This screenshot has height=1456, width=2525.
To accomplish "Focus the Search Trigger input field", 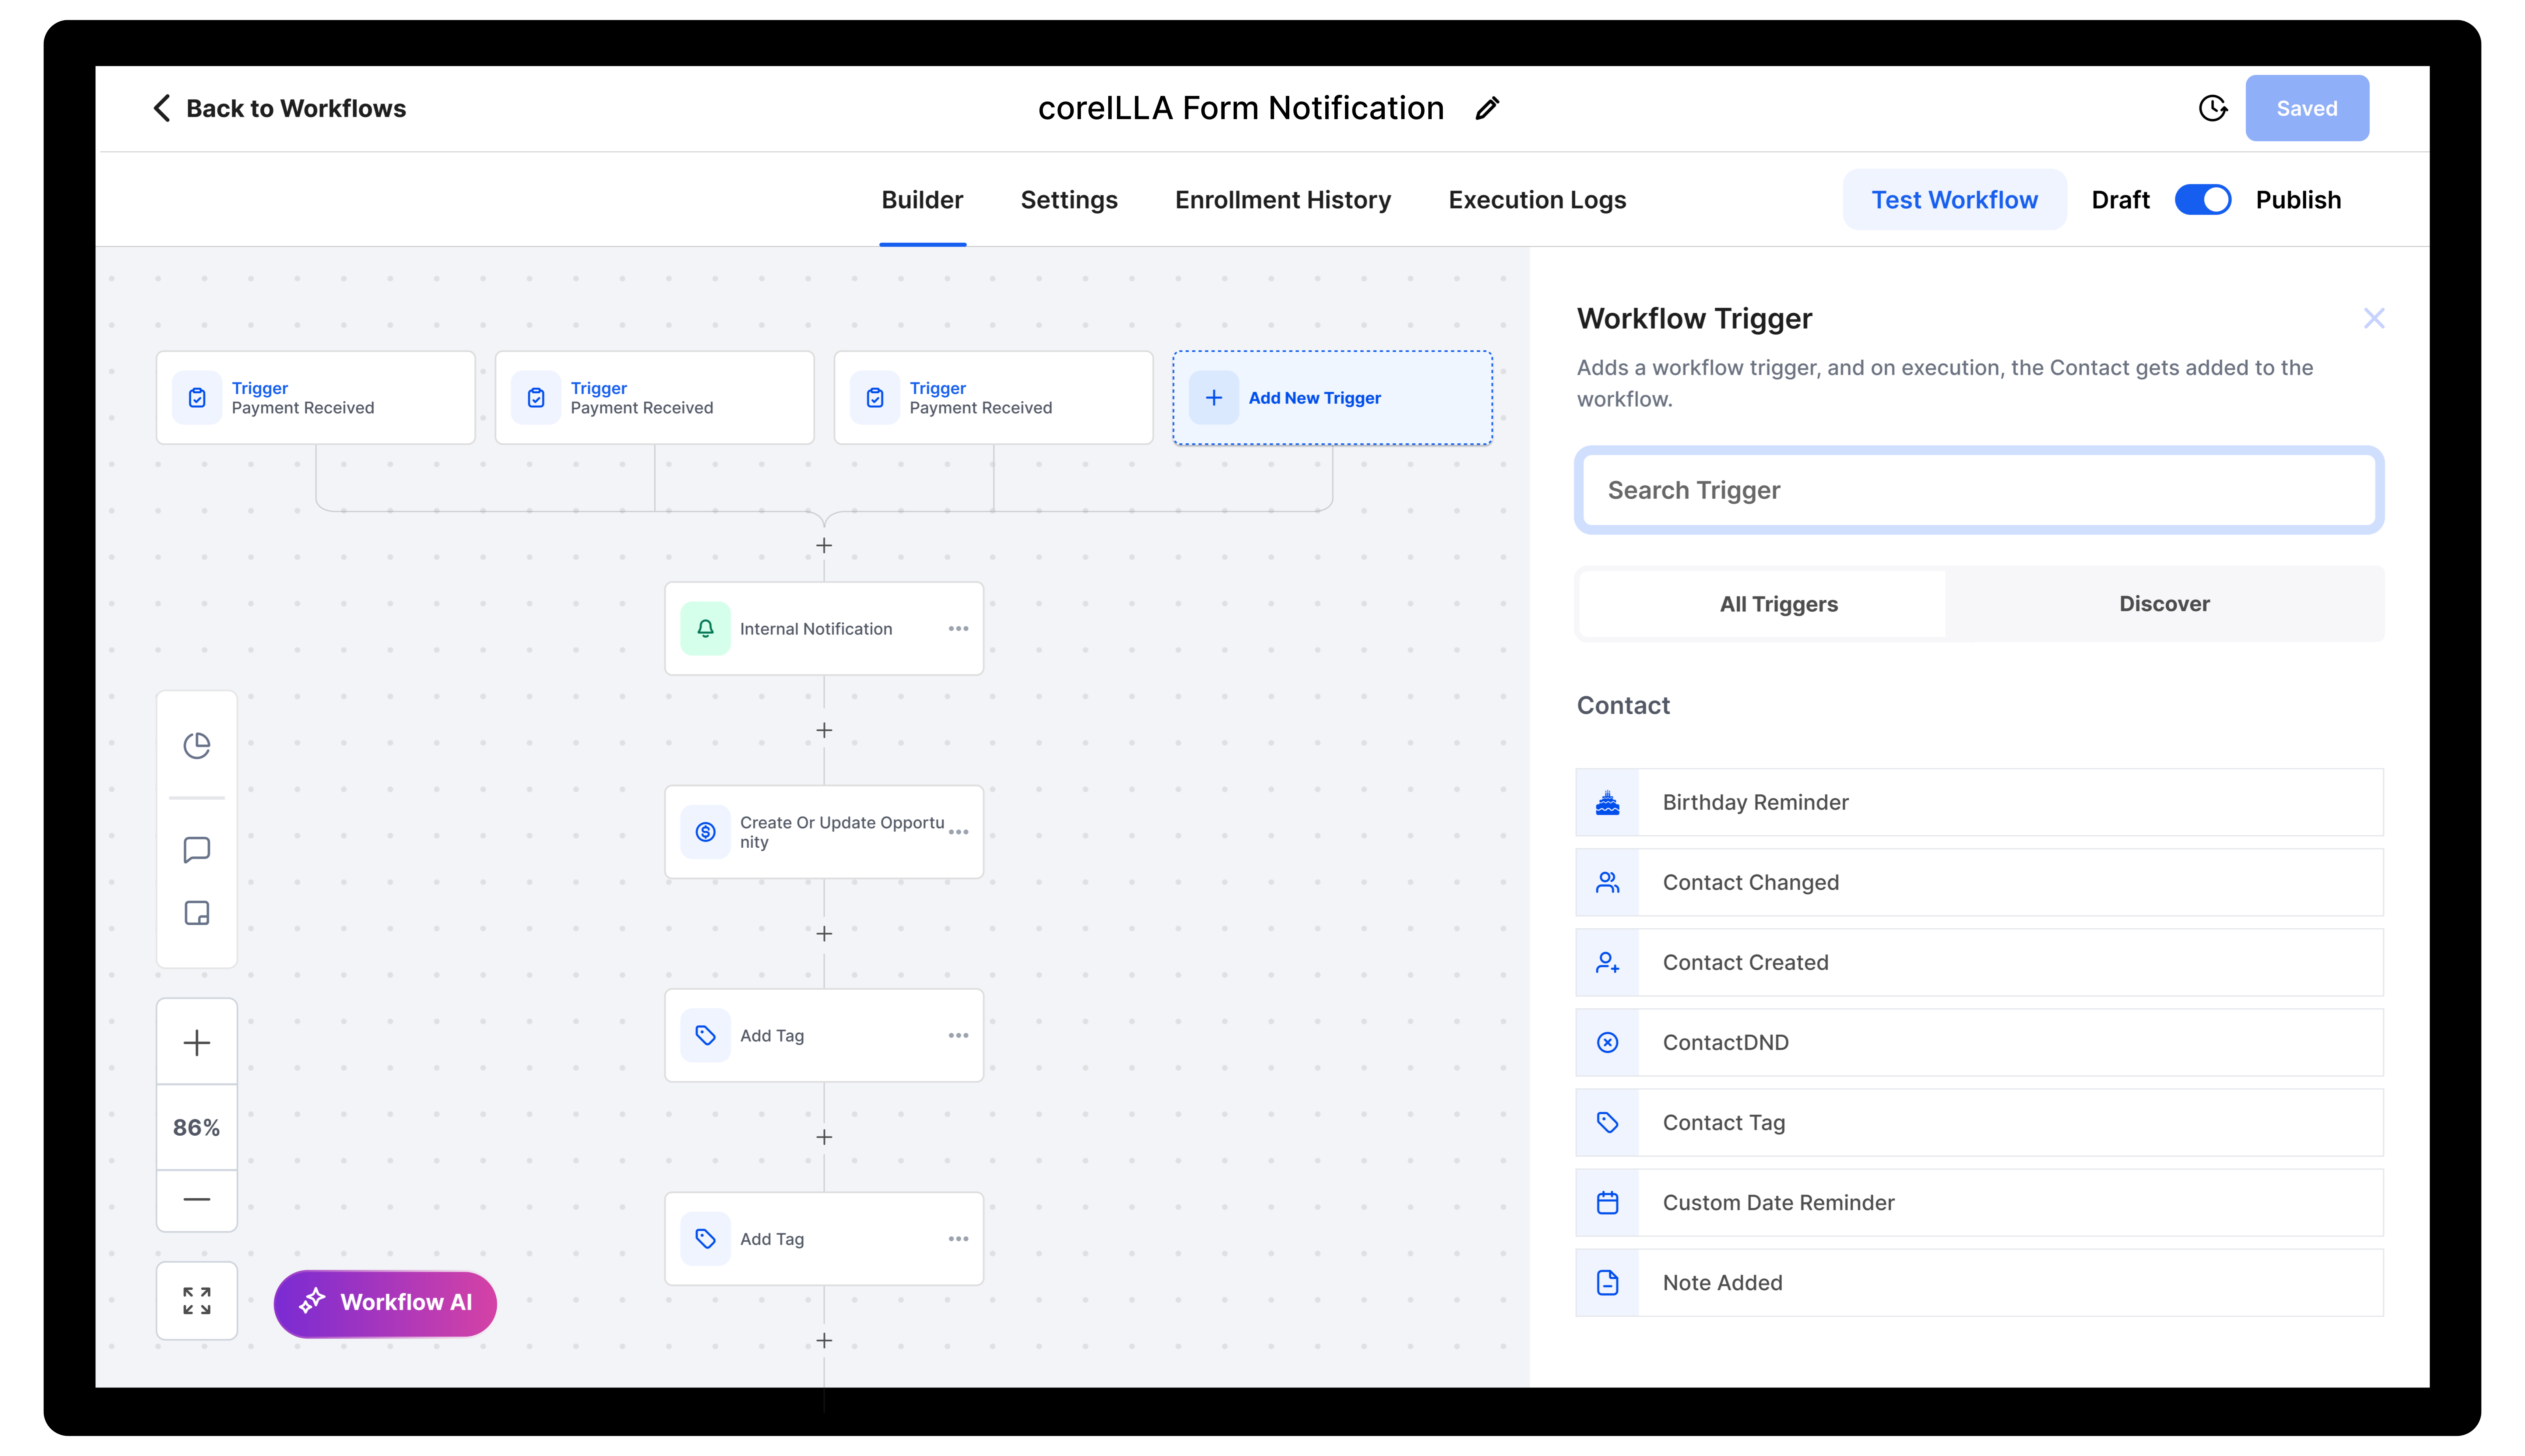I will click(1979, 490).
